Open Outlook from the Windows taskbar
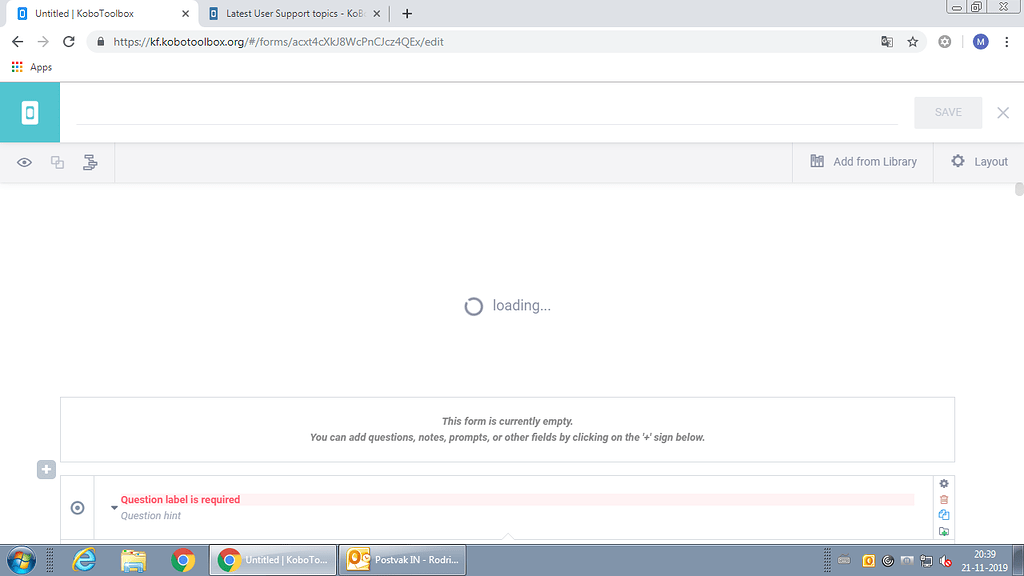This screenshot has height=576, width=1024. [401, 559]
